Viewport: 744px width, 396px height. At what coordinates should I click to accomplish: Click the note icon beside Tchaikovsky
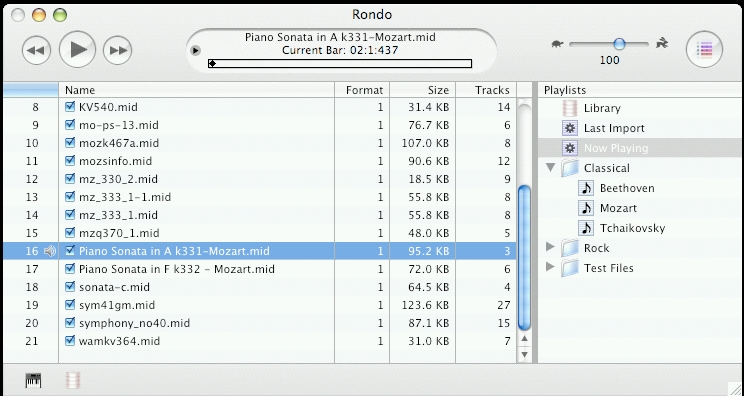pyautogui.click(x=586, y=228)
